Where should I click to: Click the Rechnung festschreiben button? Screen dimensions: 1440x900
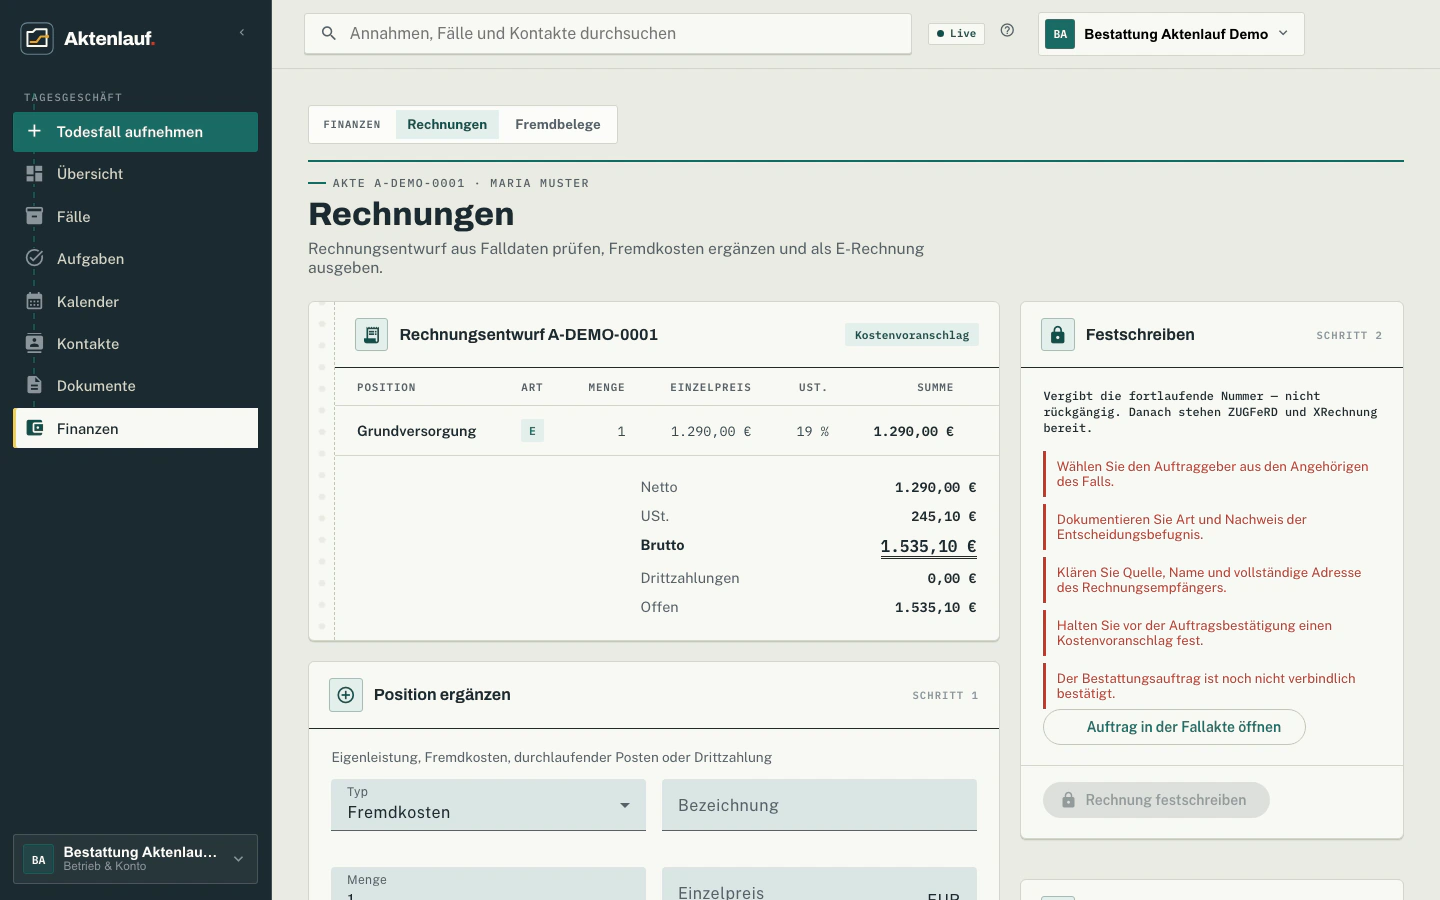point(1156,800)
